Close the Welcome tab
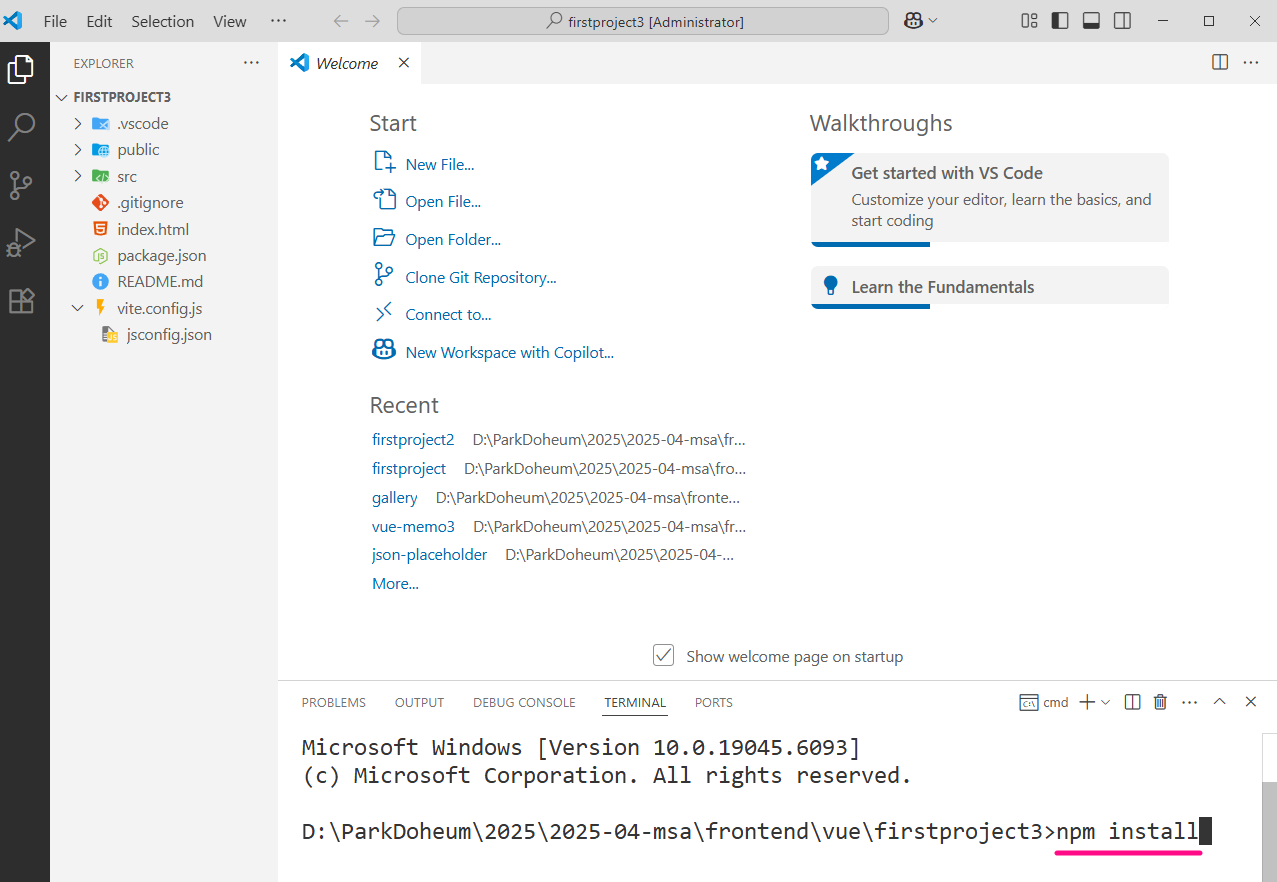 click(404, 63)
